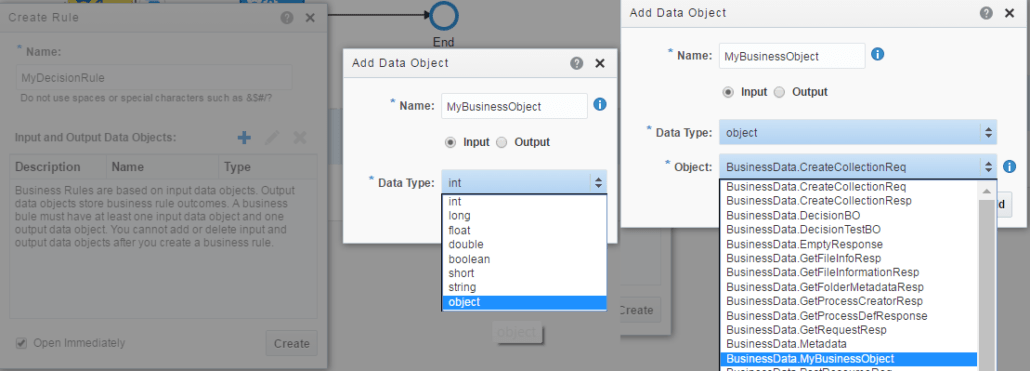Click info icon beside right dialog Name field
Screen dimensions: 1030x371
[x=878, y=54]
